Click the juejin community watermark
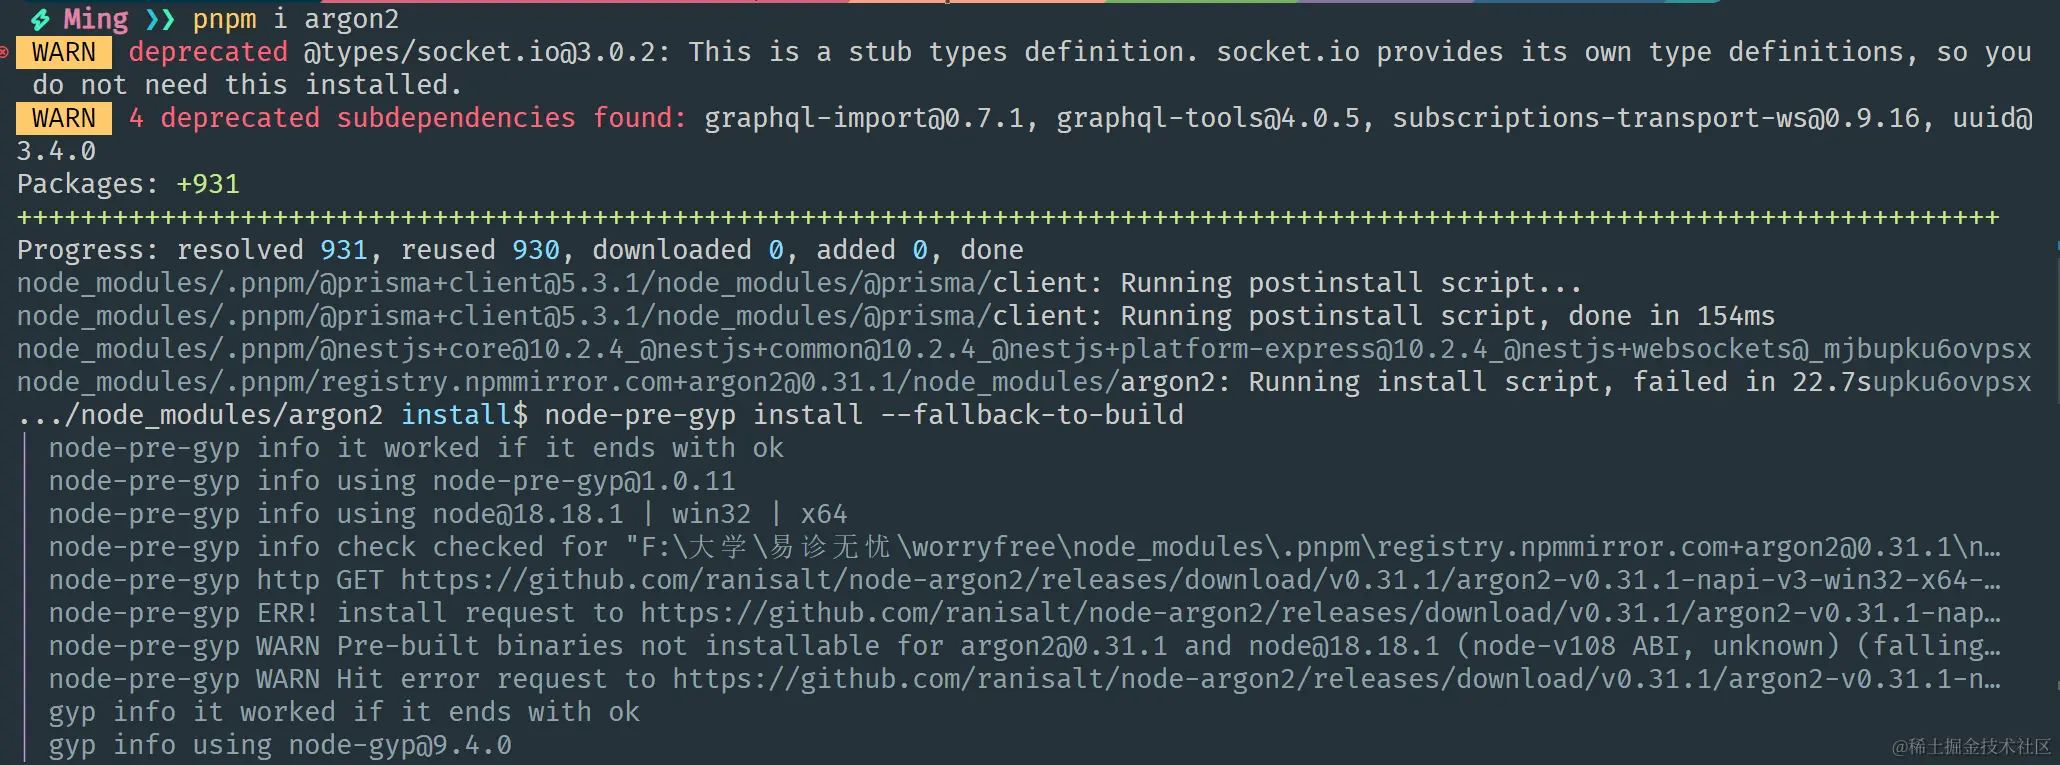The height and width of the screenshot is (765, 2060). pyautogui.click(x=1971, y=747)
